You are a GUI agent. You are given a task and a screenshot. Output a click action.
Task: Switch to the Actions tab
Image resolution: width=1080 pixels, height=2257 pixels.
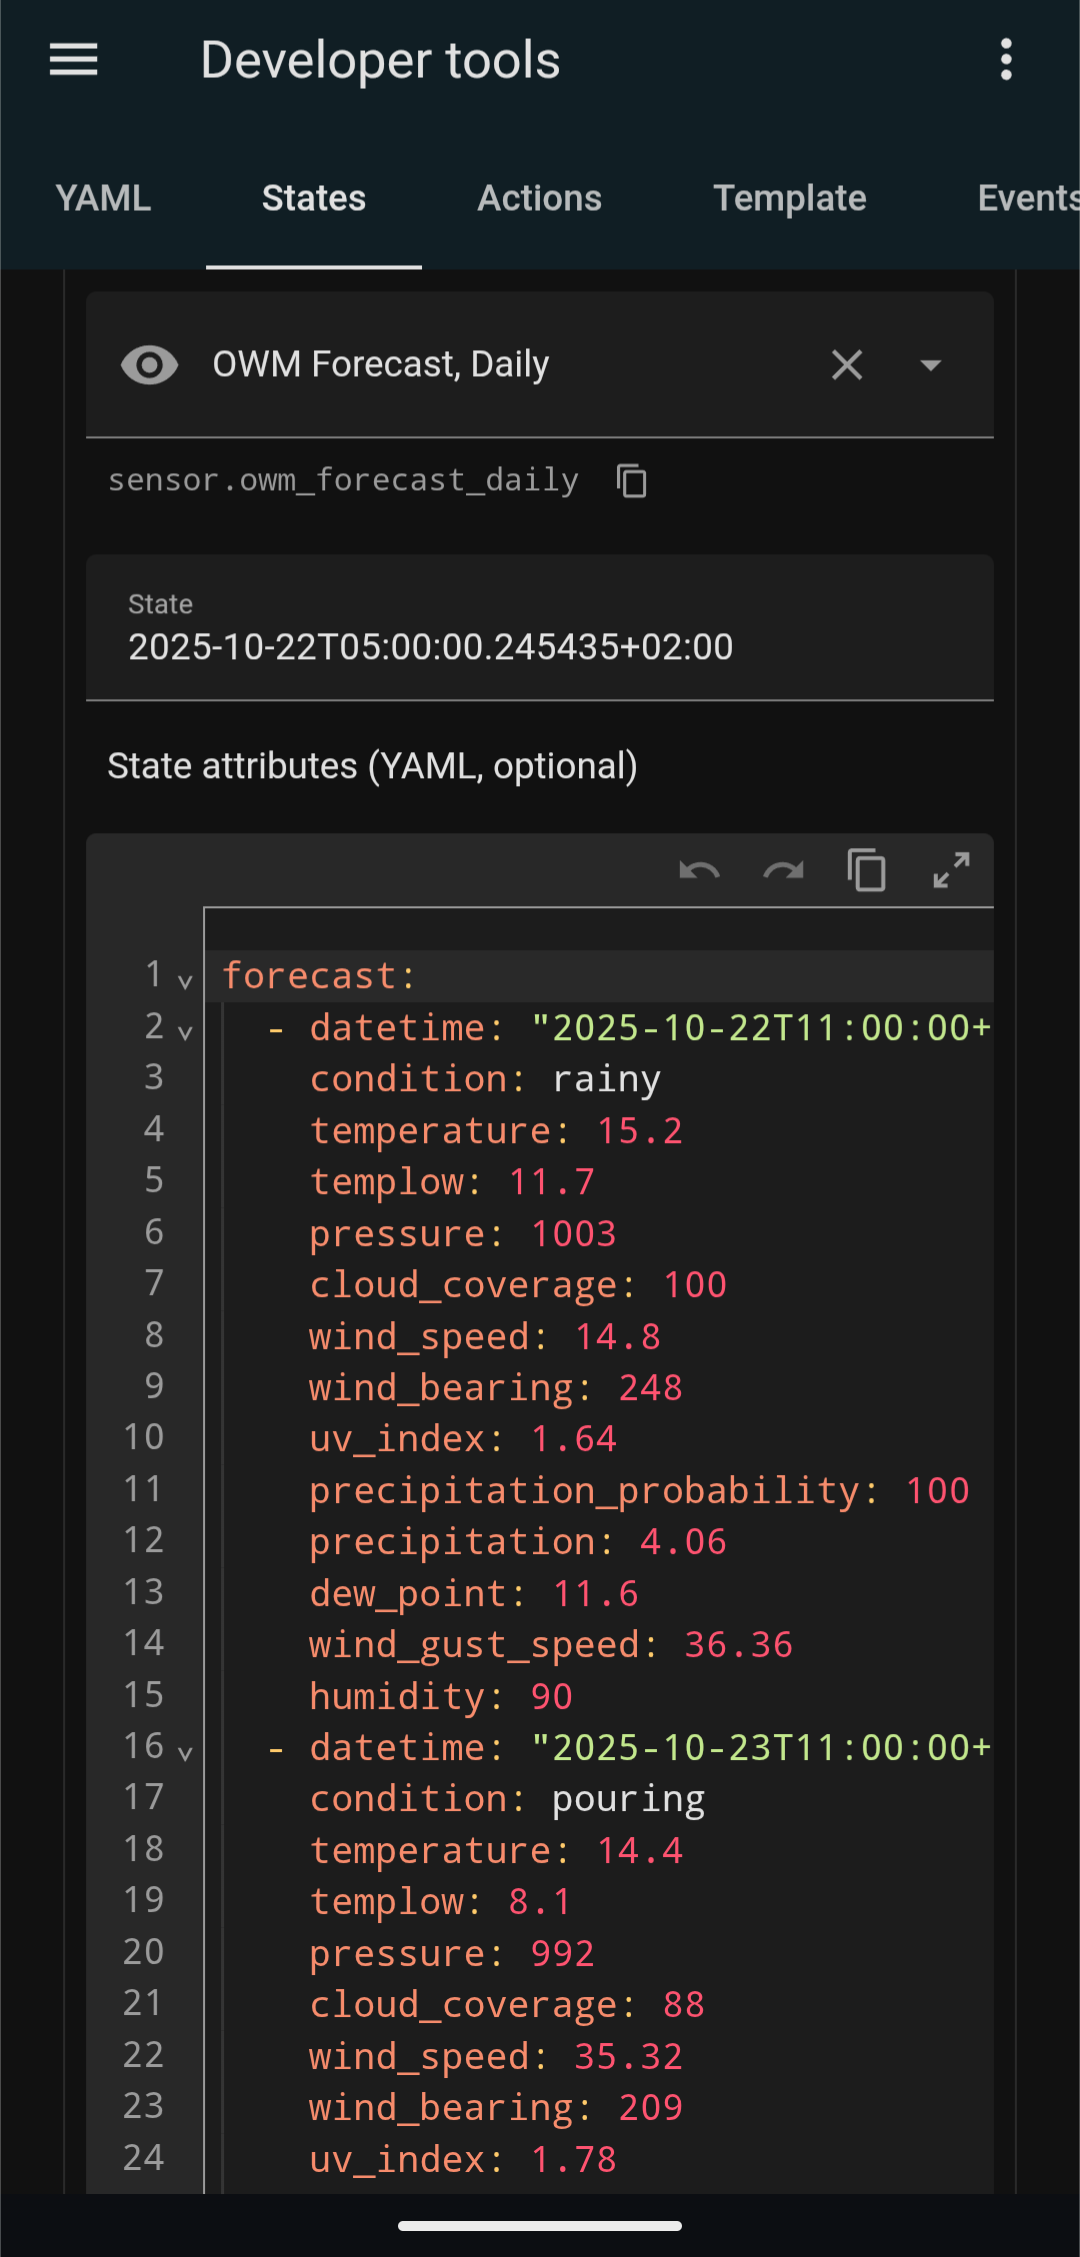540,198
